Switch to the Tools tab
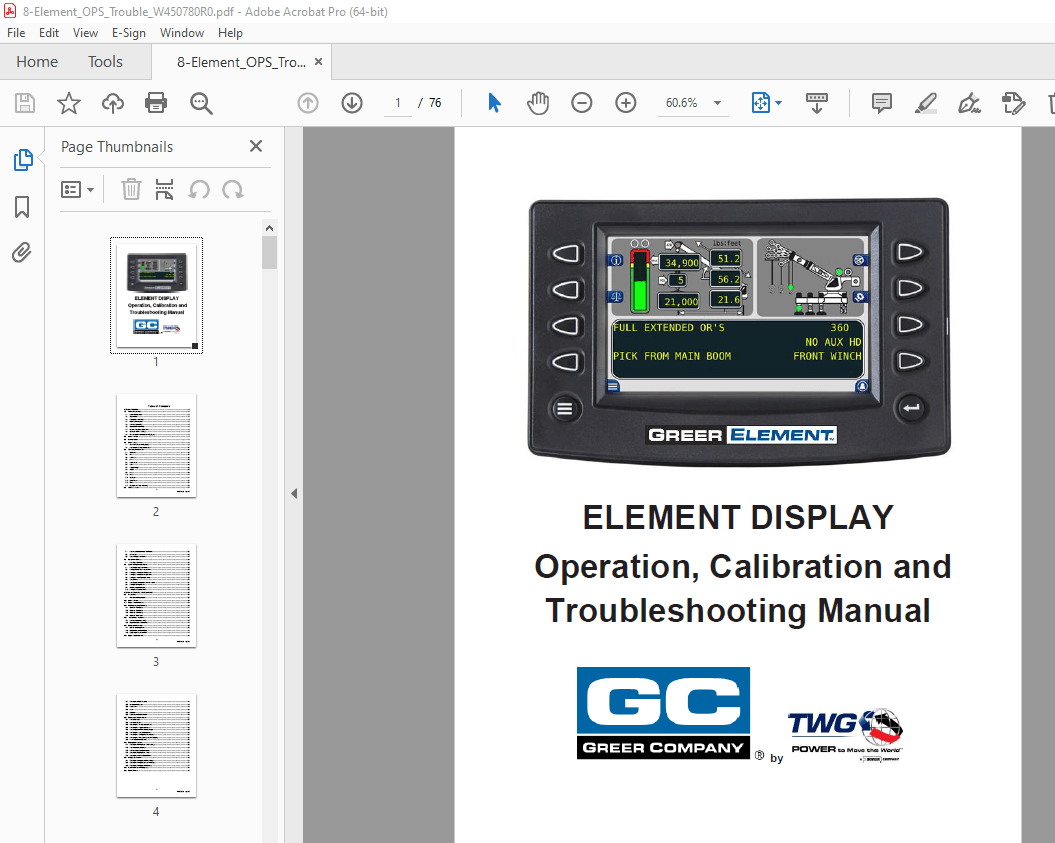1055x843 pixels. (x=105, y=61)
